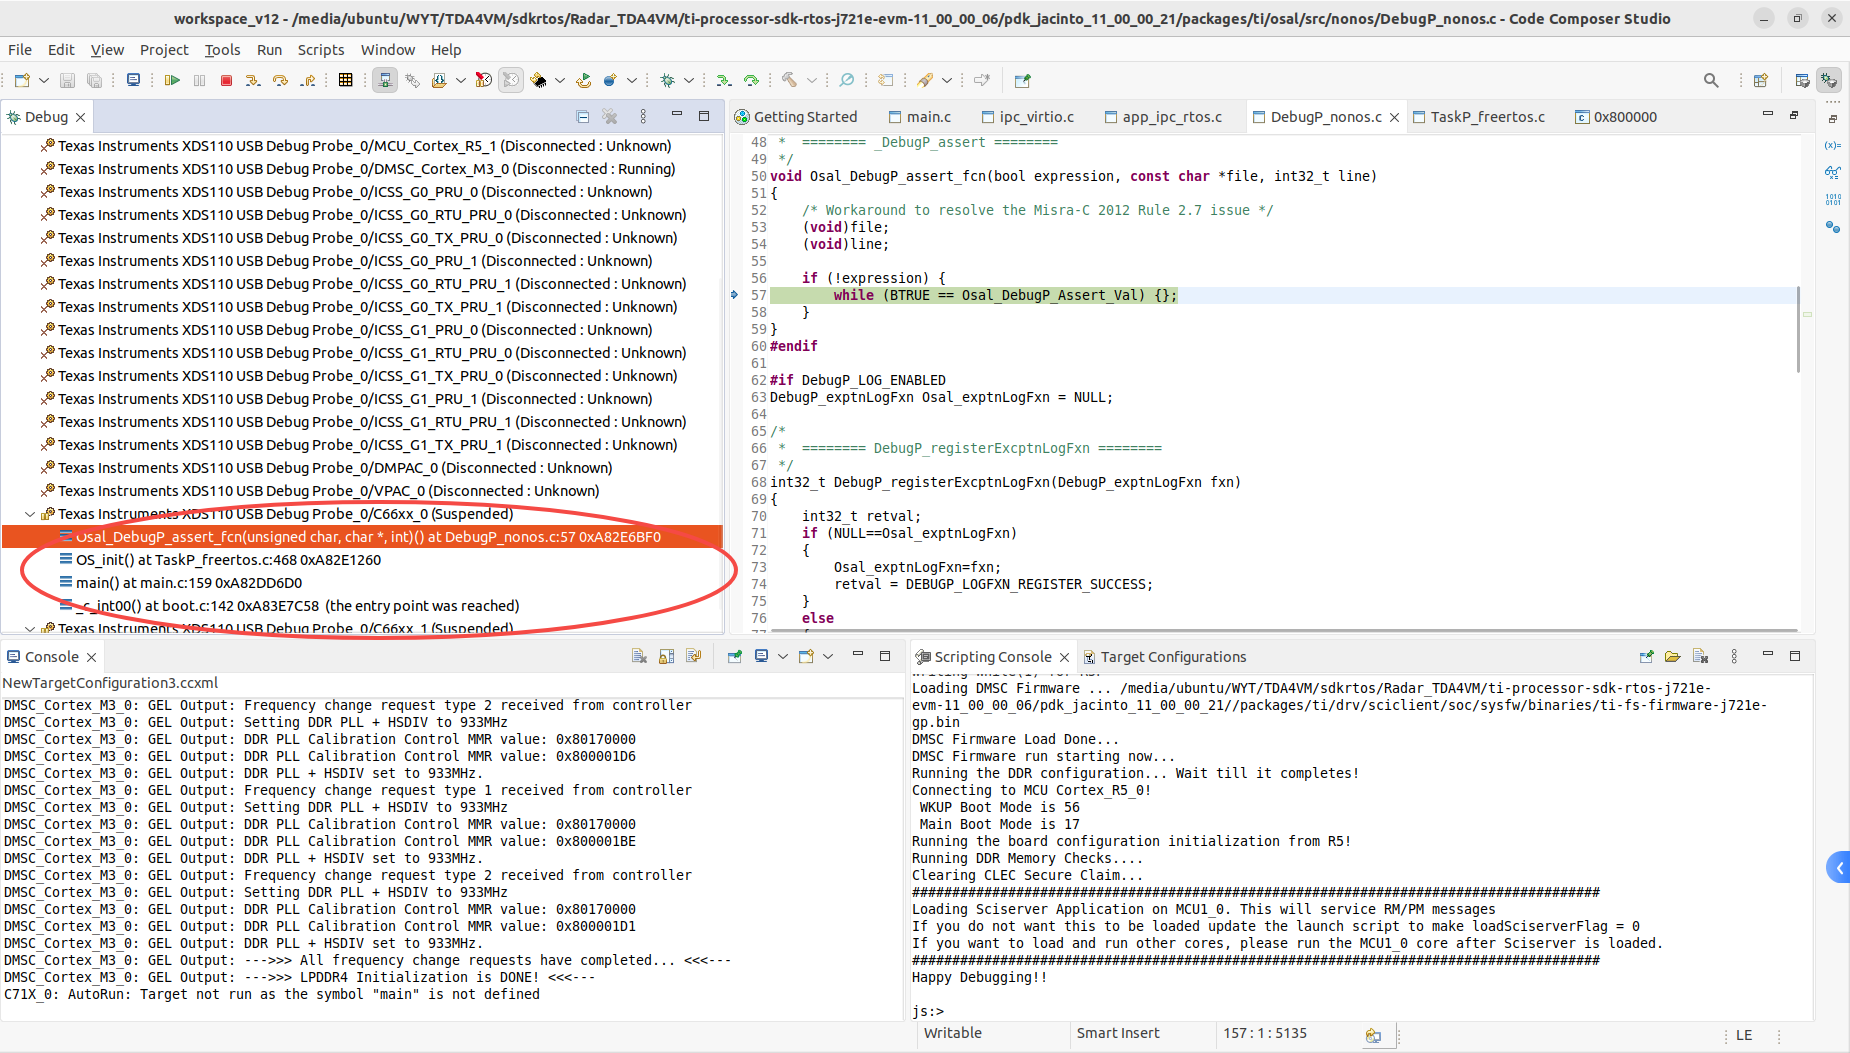The height and width of the screenshot is (1053, 1850).
Task: Toggle the third Console toolbar option icon
Action: tap(694, 656)
